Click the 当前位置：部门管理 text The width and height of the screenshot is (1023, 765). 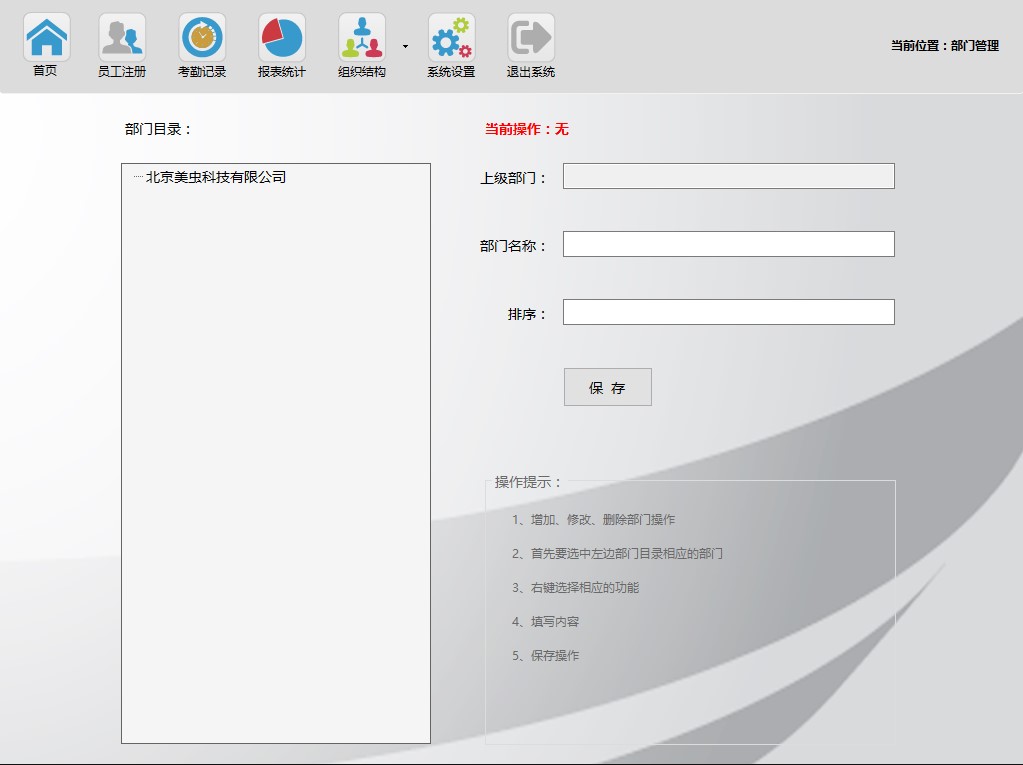945,46
